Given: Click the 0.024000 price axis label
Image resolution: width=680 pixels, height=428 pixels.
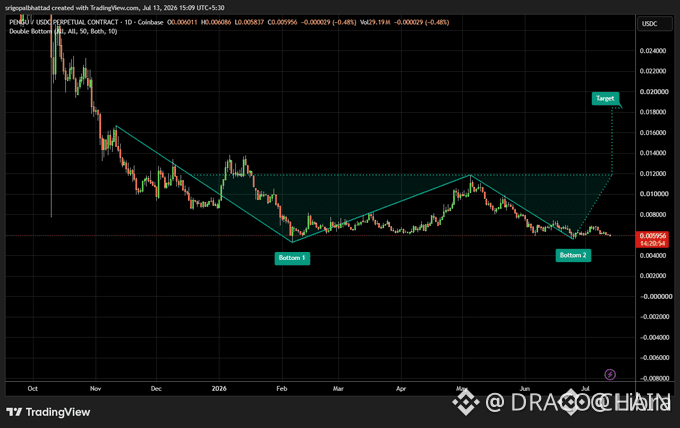Looking at the screenshot, I should pos(653,51).
